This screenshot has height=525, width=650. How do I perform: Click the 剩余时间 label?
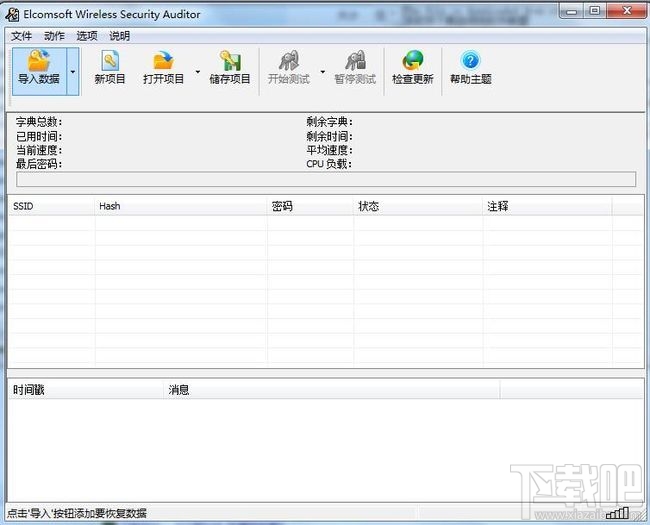click(330, 136)
